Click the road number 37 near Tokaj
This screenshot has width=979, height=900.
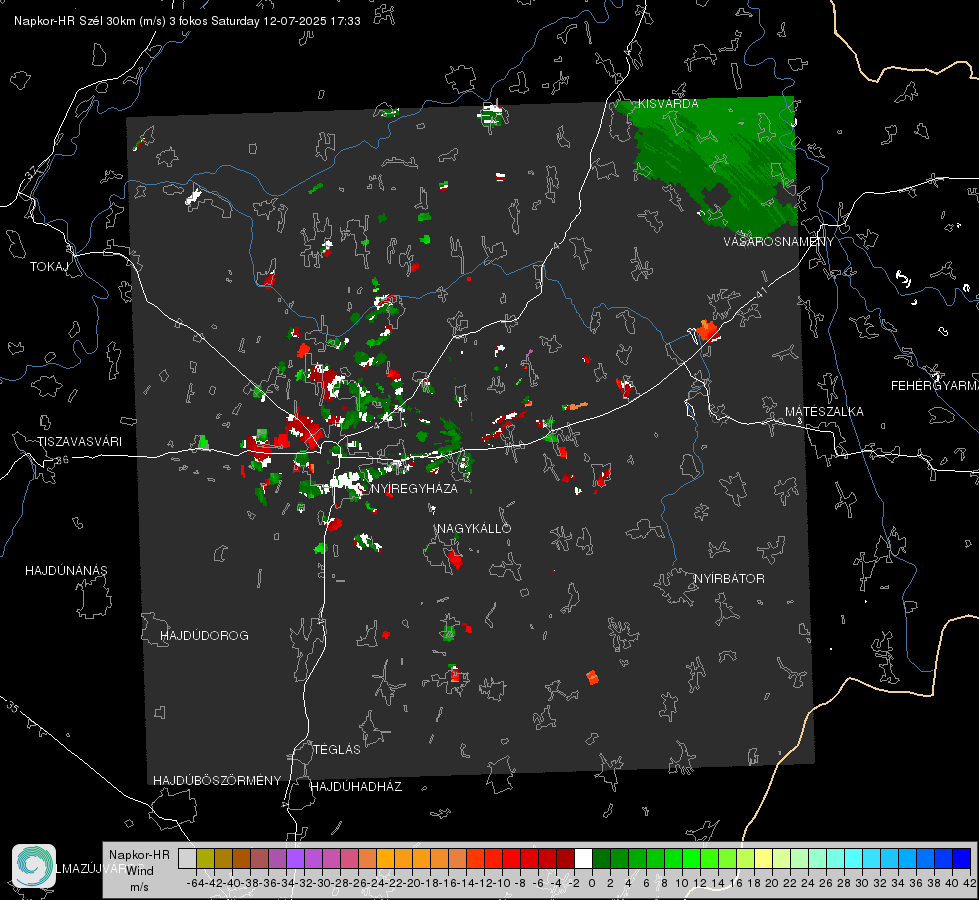[31, 172]
